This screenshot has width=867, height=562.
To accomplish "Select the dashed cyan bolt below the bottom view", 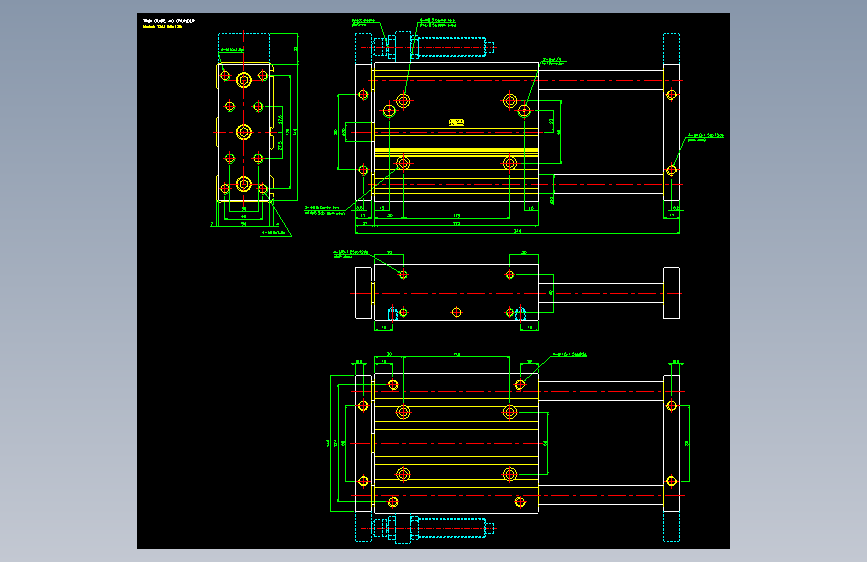I will pyautogui.click(x=452, y=528).
